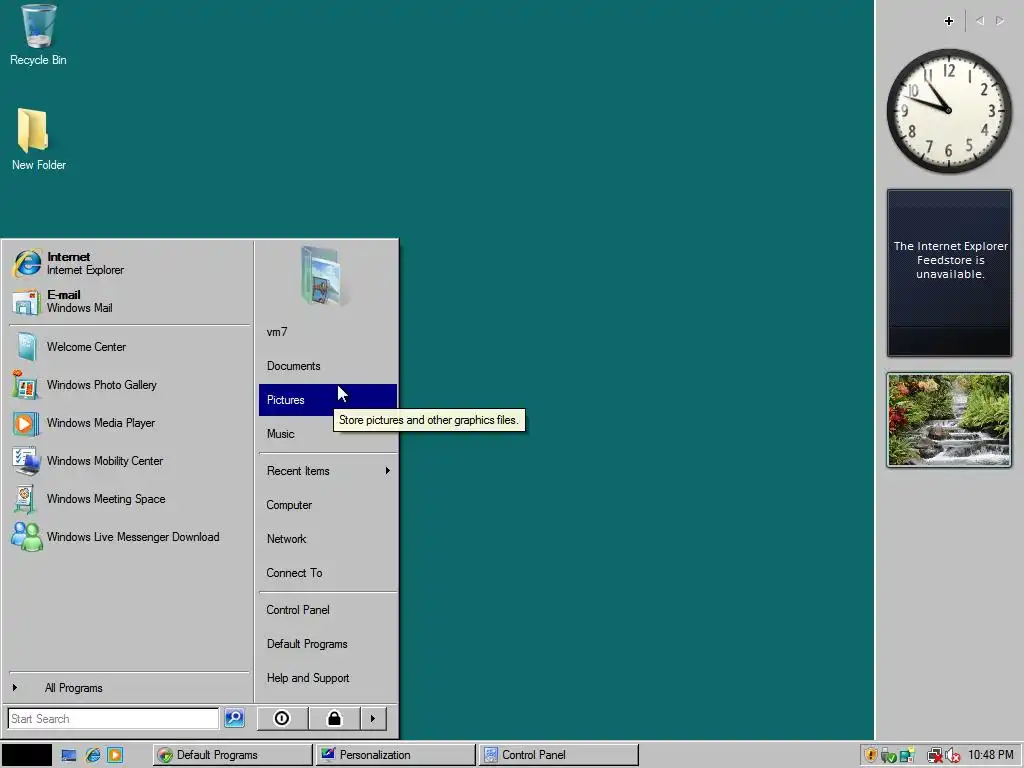Open Help and Support
The image size is (1024, 768).
(x=328, y=678)
